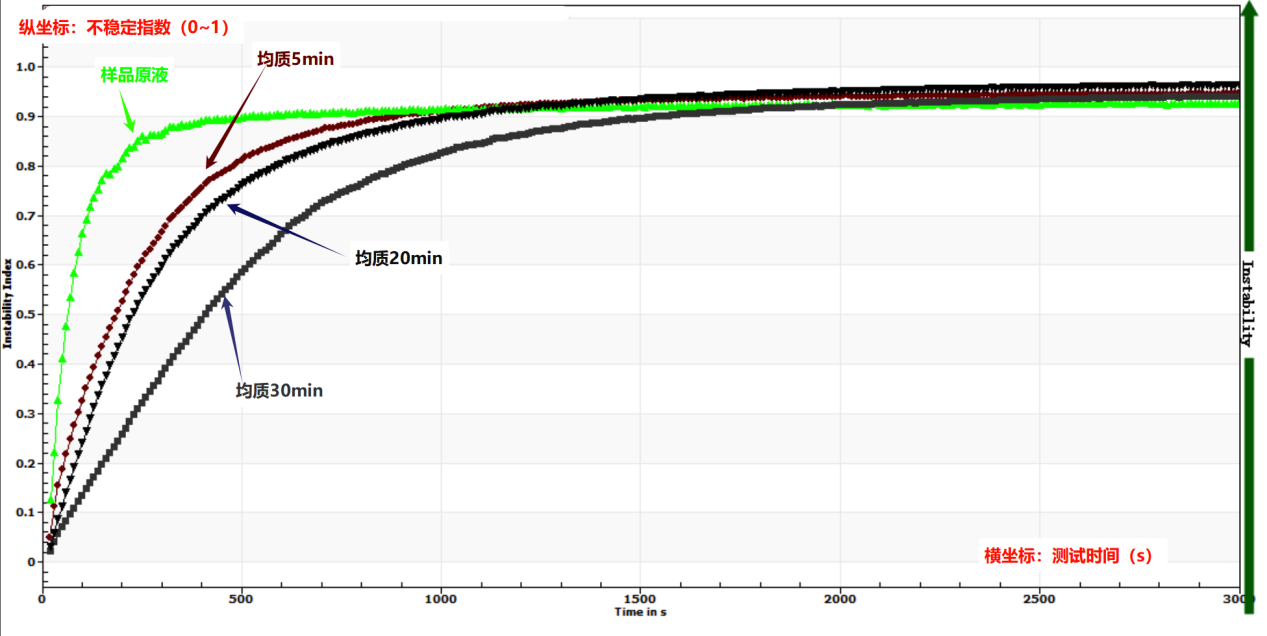Click the 1.0 tick on vertical axis
The width and height of the screenshot is (1267, 636).
(24, 67)
